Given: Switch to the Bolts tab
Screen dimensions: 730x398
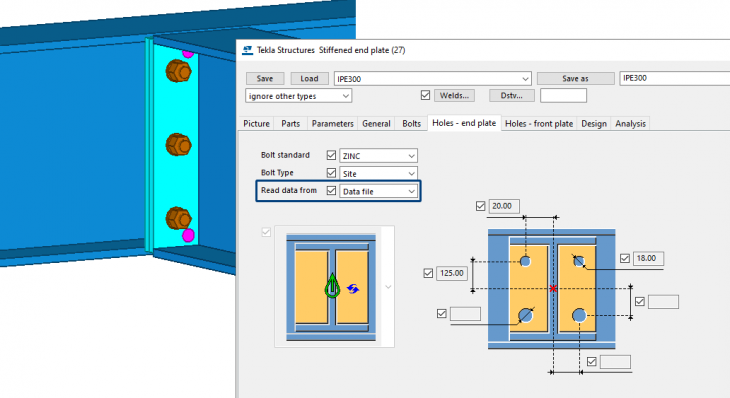Looking at the screenshot, I should (x=411, y=123).
